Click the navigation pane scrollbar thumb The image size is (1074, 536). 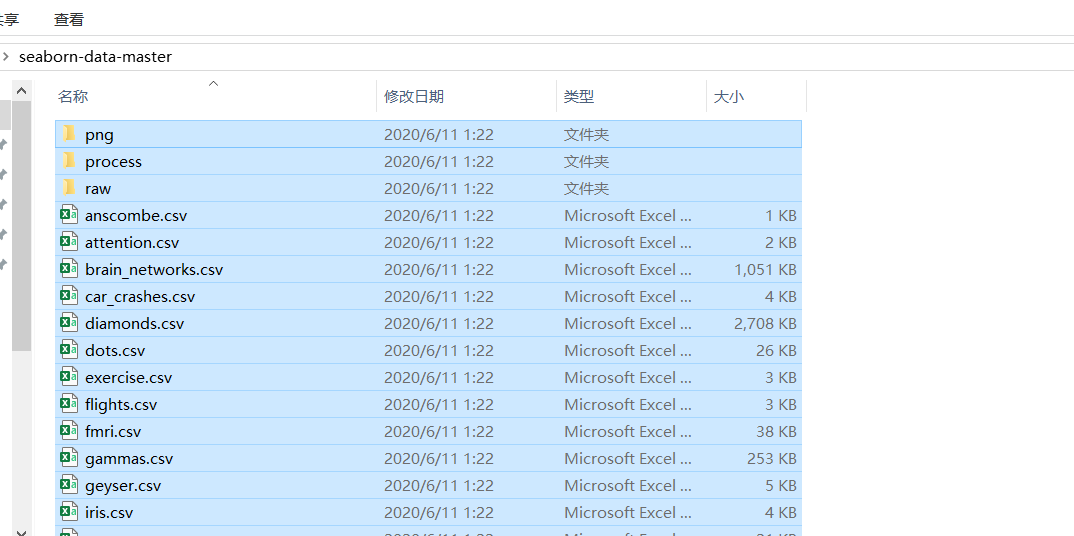(x=22, y=226)
